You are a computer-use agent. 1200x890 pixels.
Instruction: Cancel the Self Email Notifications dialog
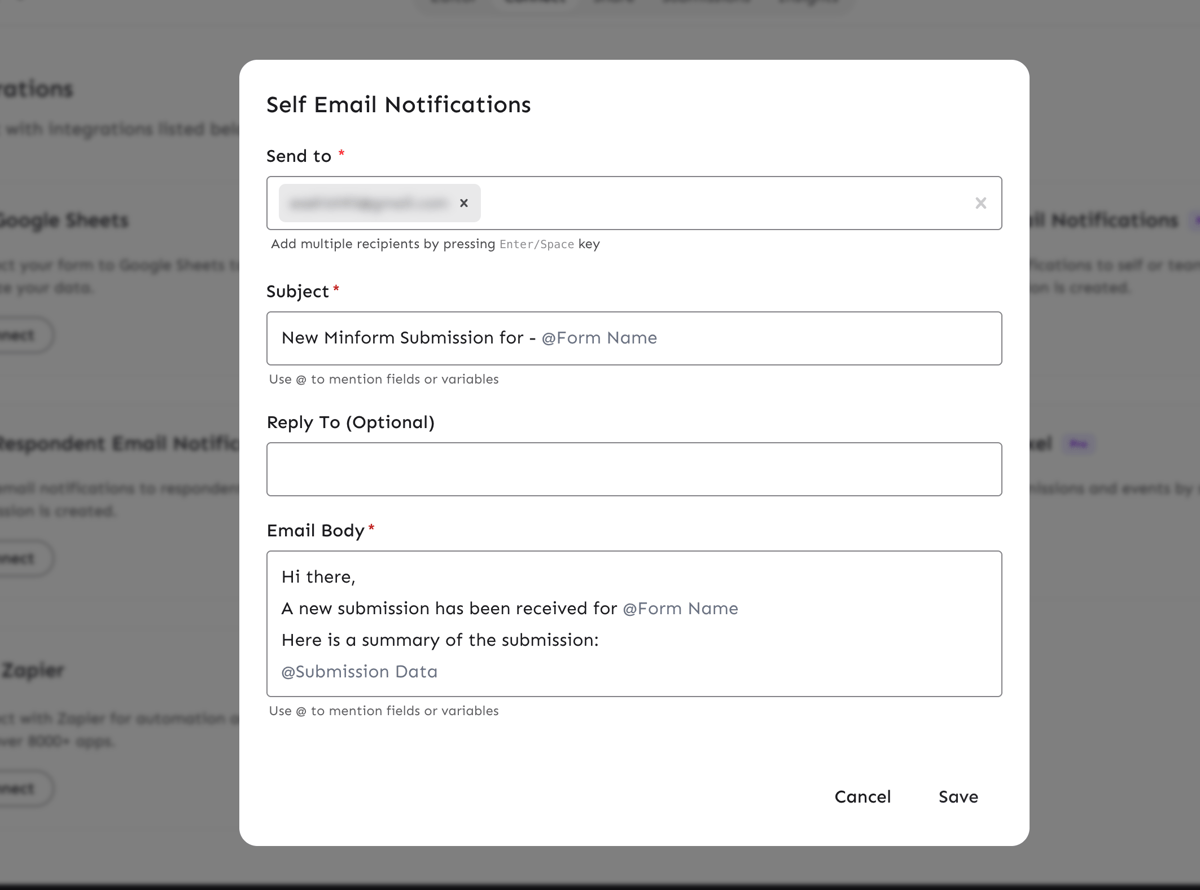pyautogui.click(x=863, y=797)
